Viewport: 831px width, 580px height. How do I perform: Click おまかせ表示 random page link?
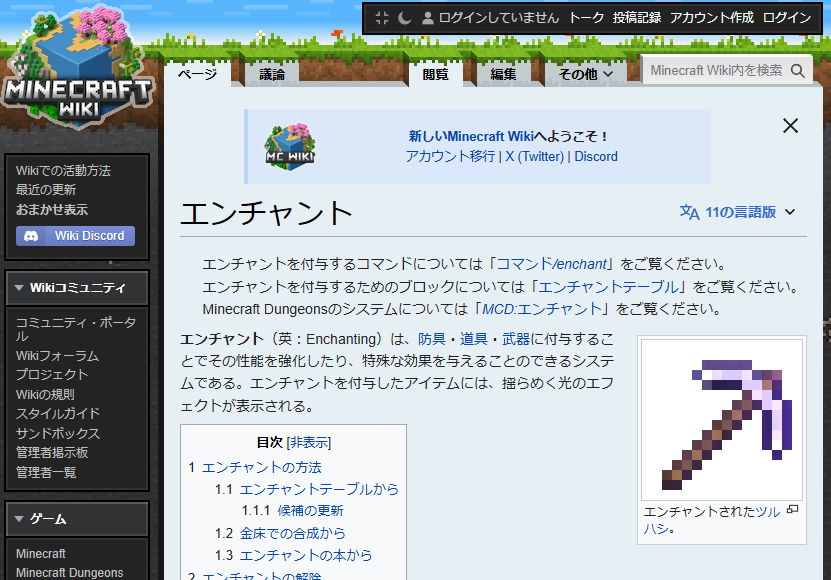click(x=52, y=209)
